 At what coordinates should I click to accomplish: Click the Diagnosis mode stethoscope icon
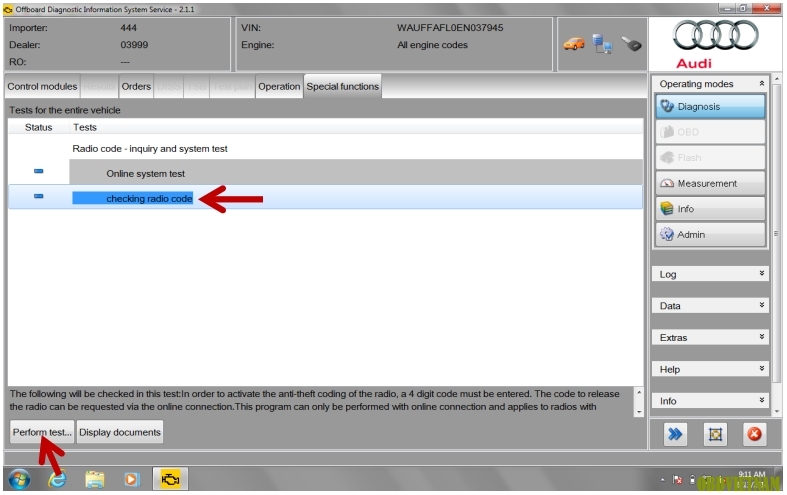[667, 106]
